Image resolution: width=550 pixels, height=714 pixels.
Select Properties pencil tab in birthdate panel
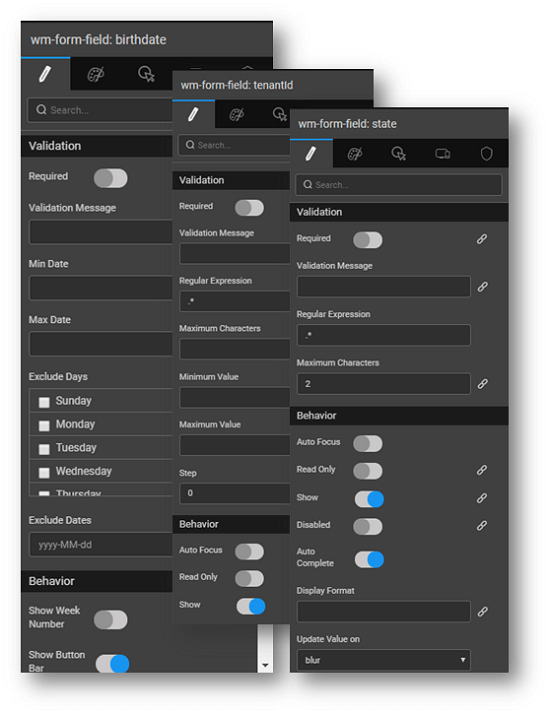(45, 74)
